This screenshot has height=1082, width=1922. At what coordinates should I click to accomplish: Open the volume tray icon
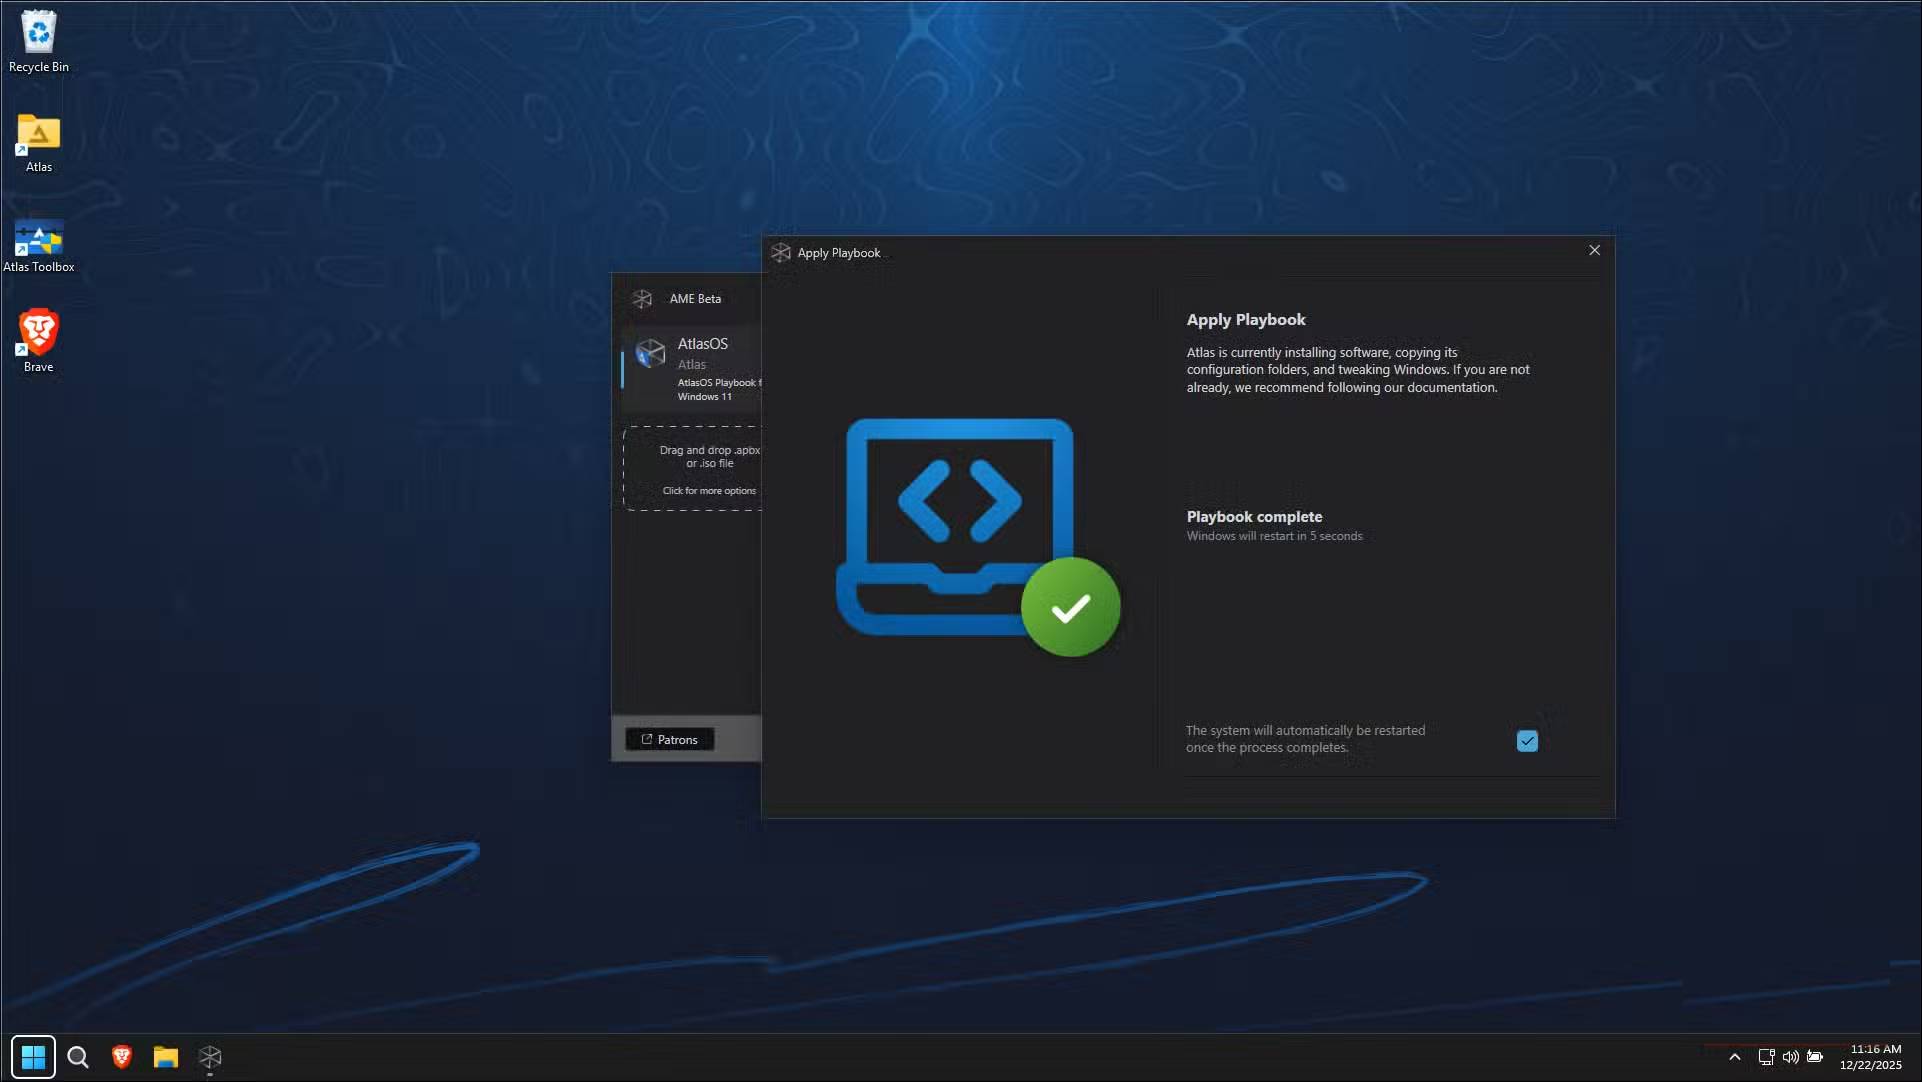coord(1791,1057)
